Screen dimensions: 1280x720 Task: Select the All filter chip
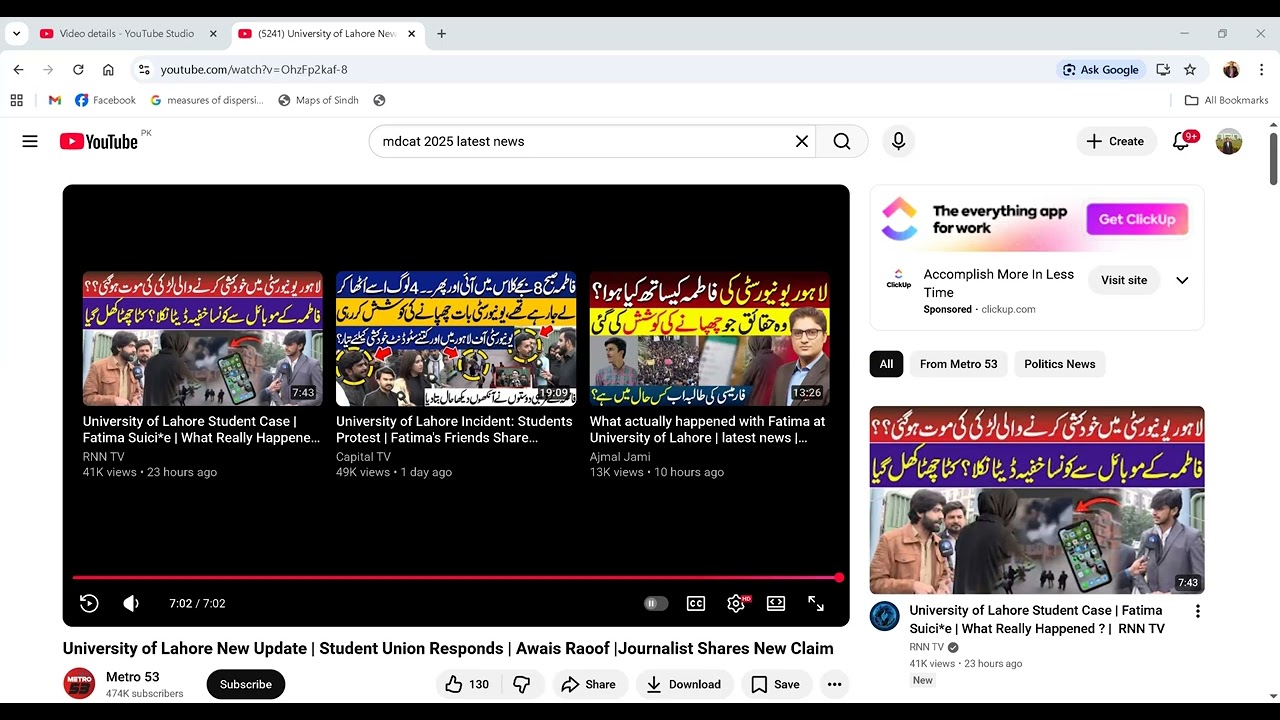[886, 364]
